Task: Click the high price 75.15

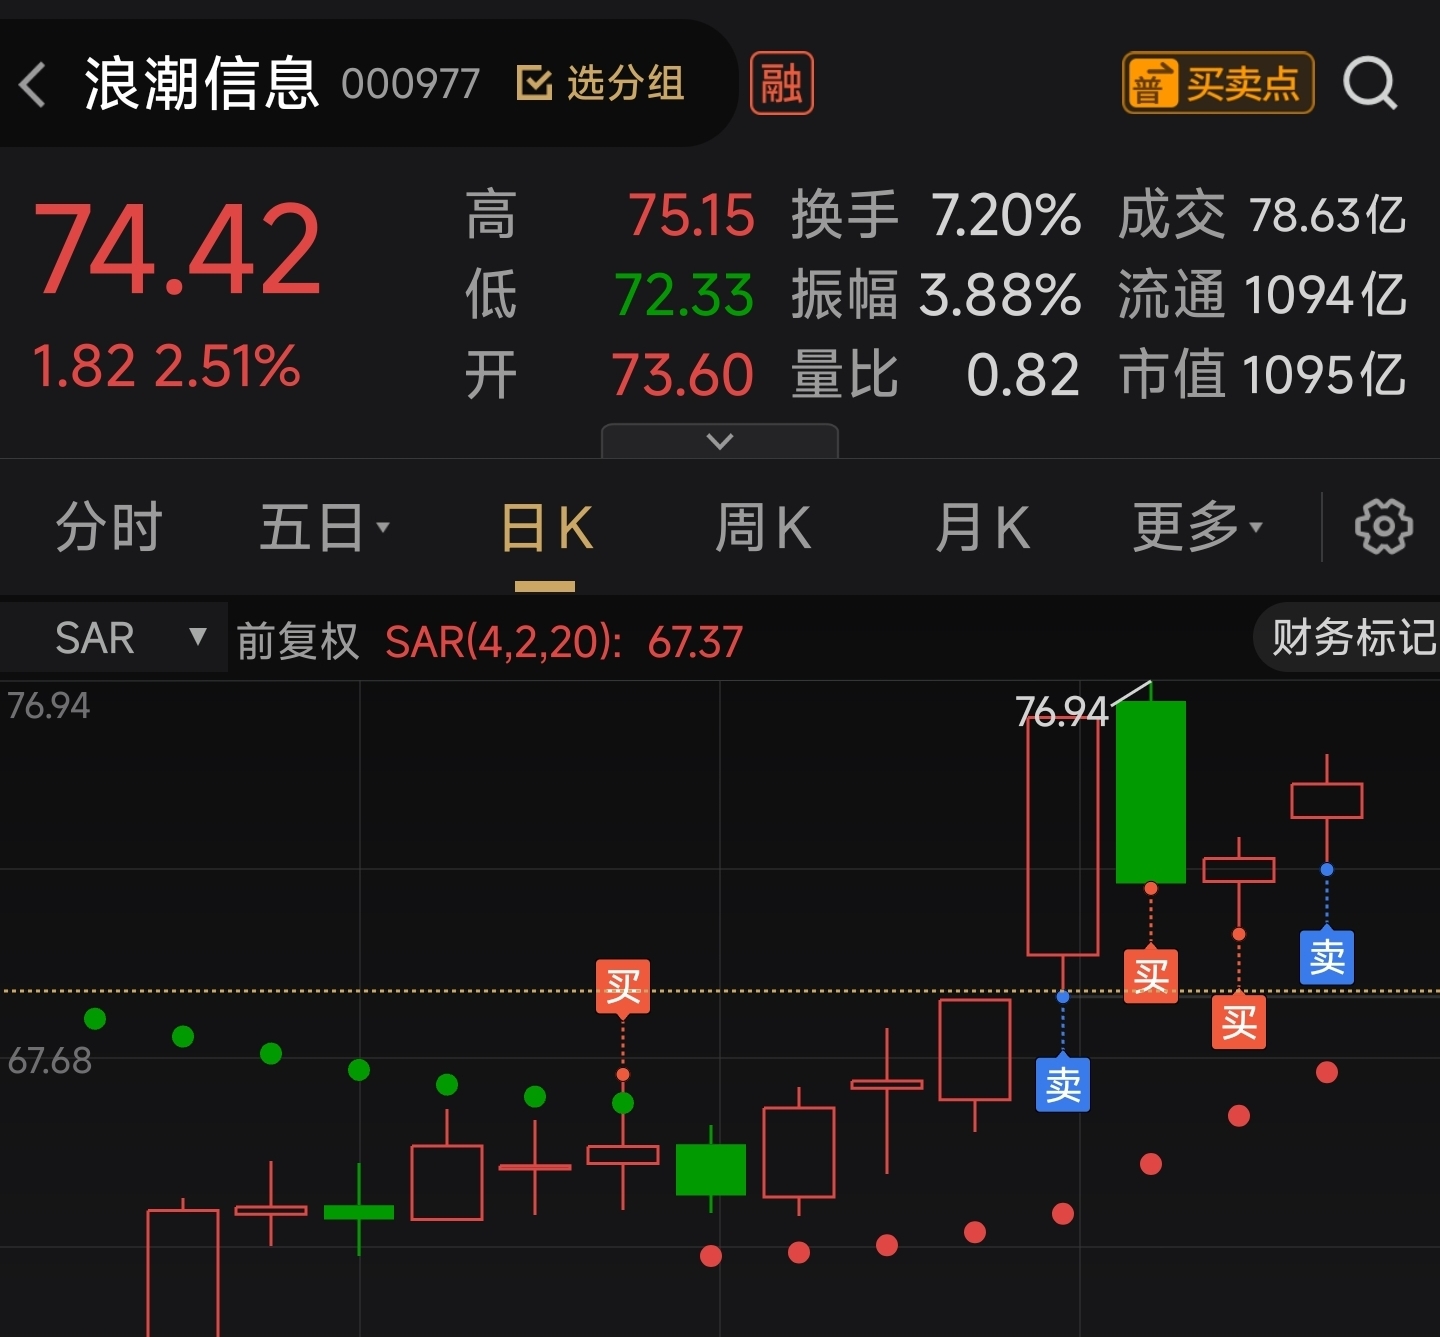Action: [691, 215]
